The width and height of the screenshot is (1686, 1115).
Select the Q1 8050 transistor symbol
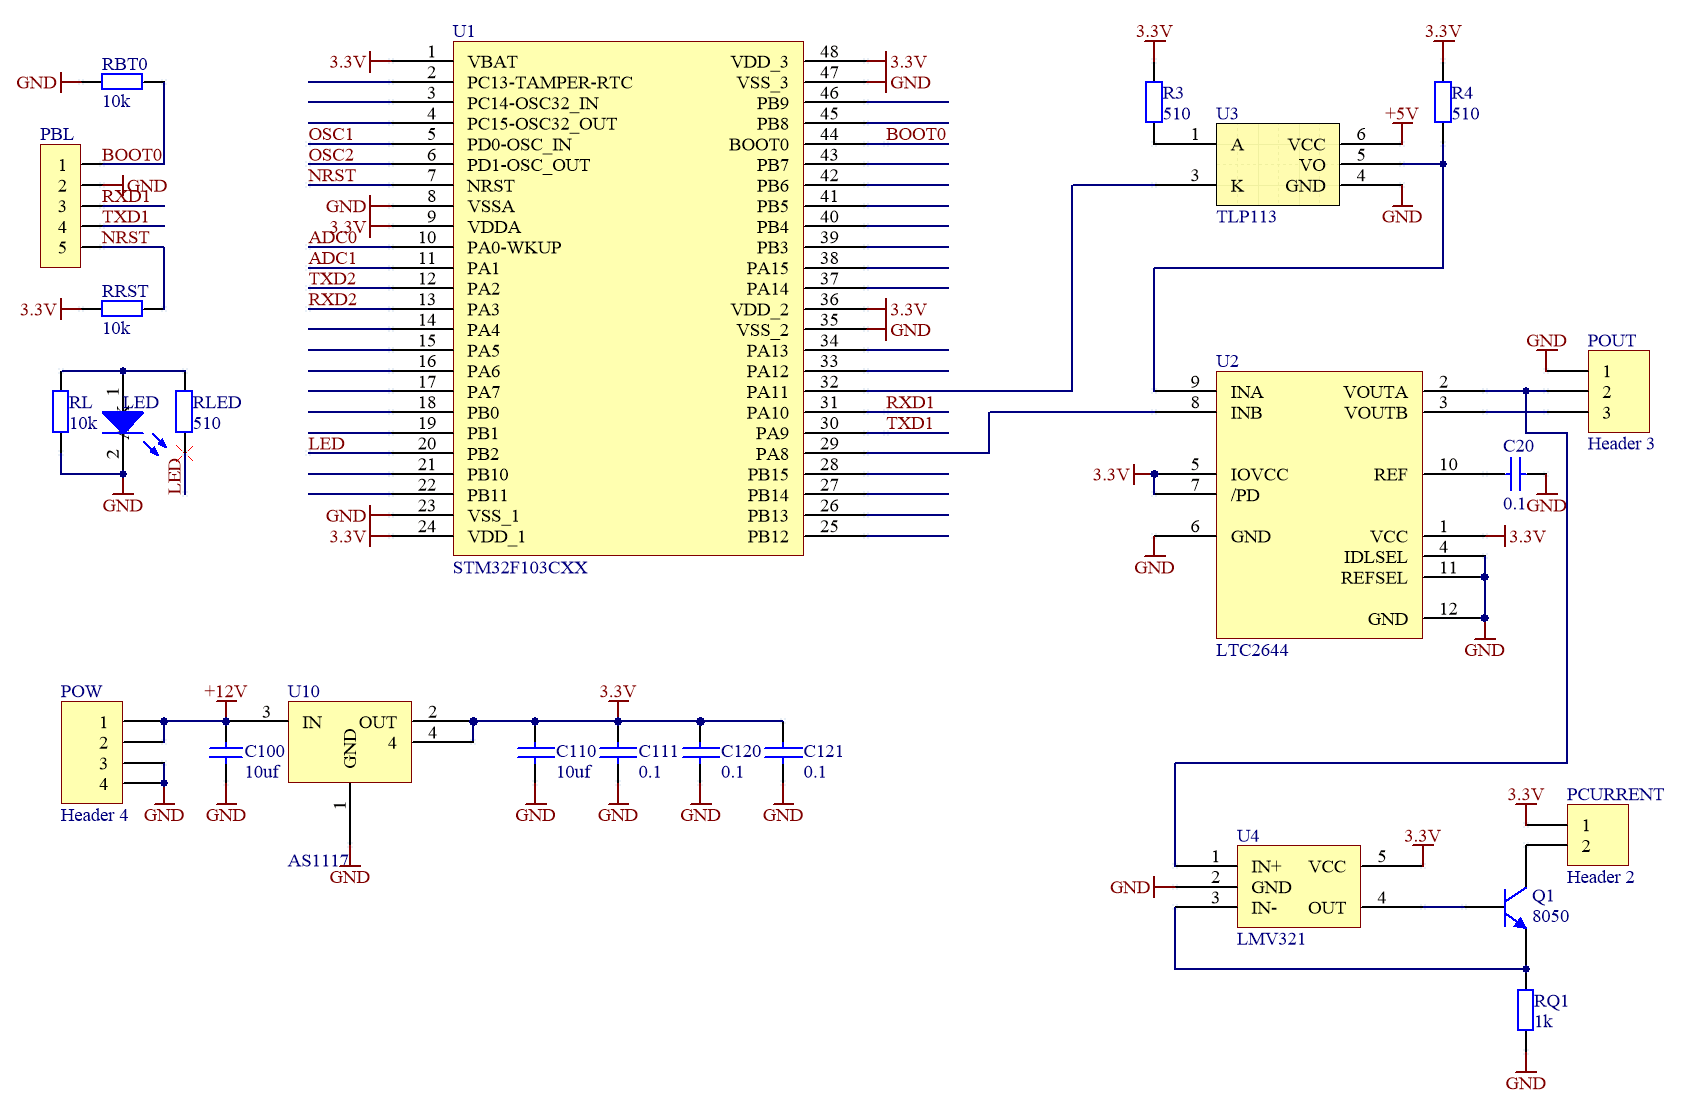(1514, 907)
